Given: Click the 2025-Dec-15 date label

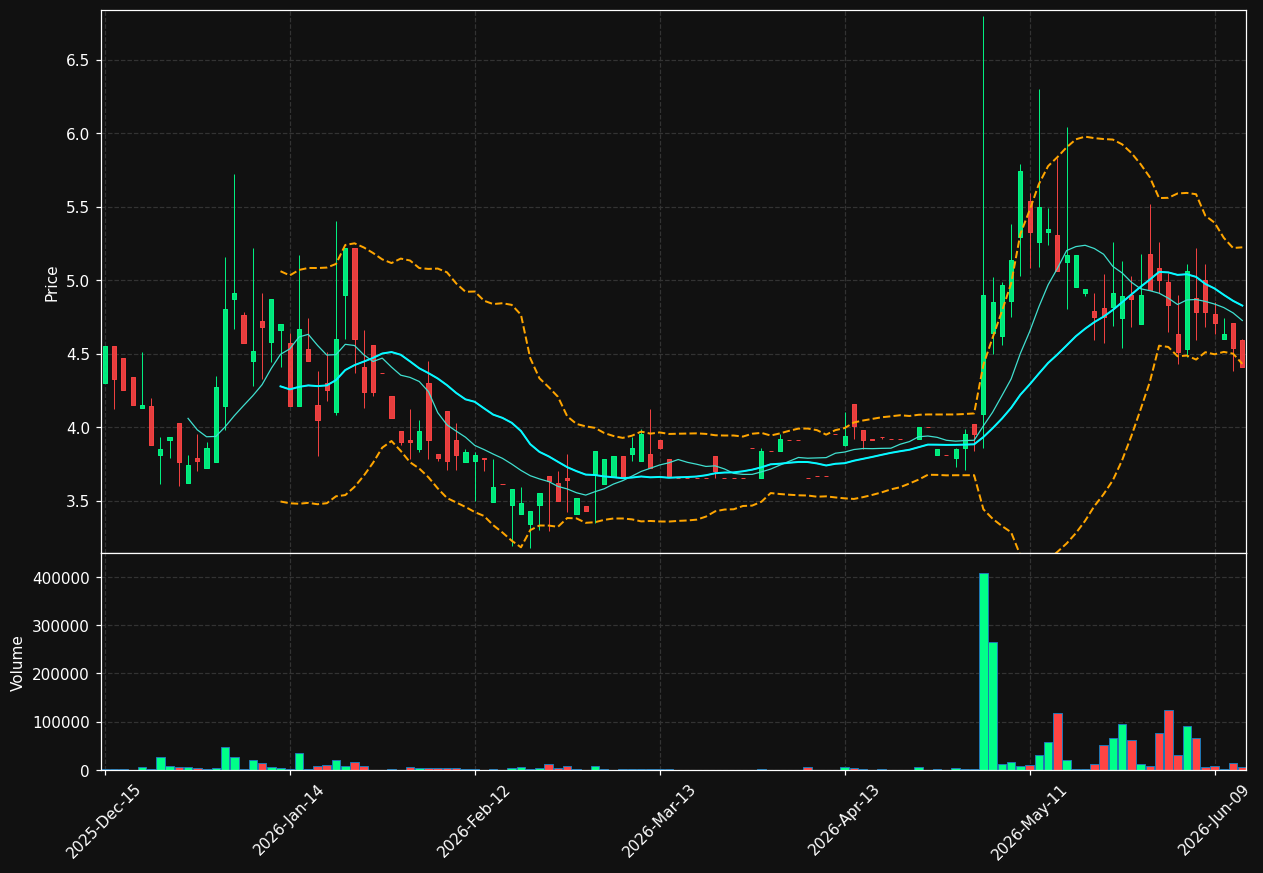Looking at the screenshot, I should pos(104,821).
